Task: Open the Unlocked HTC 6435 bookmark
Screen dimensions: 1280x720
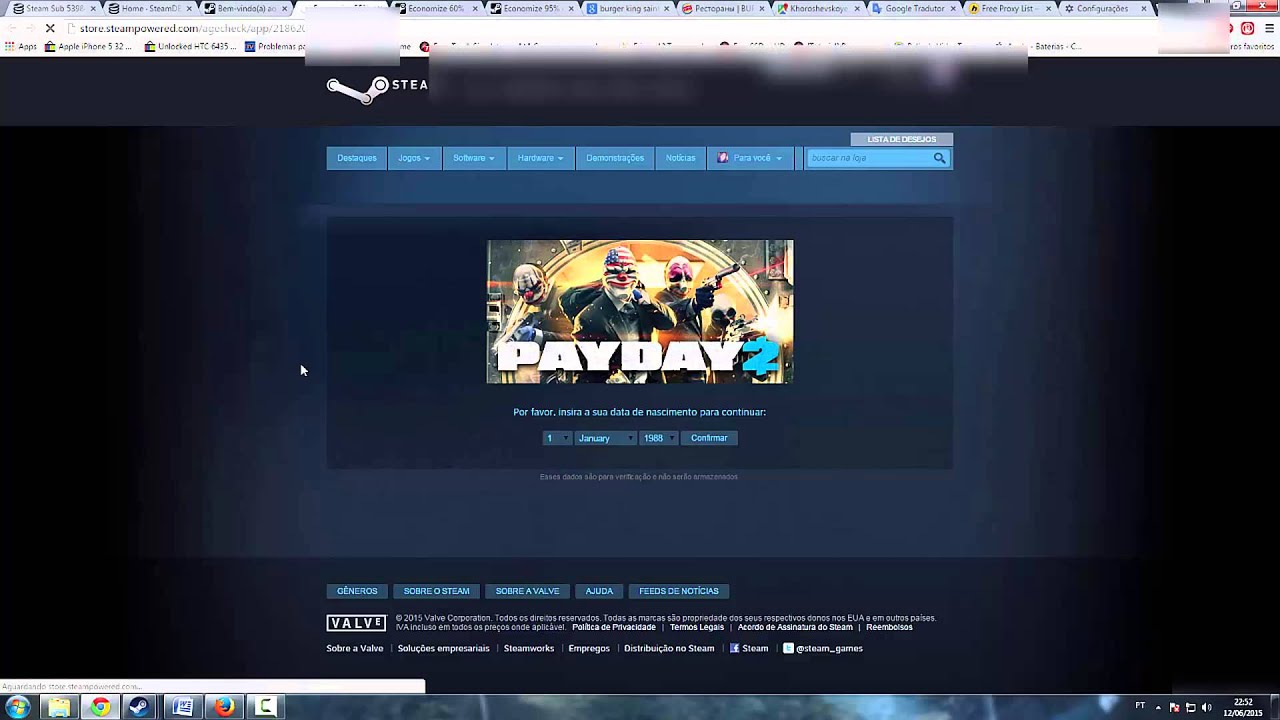Action: point(190,46)
